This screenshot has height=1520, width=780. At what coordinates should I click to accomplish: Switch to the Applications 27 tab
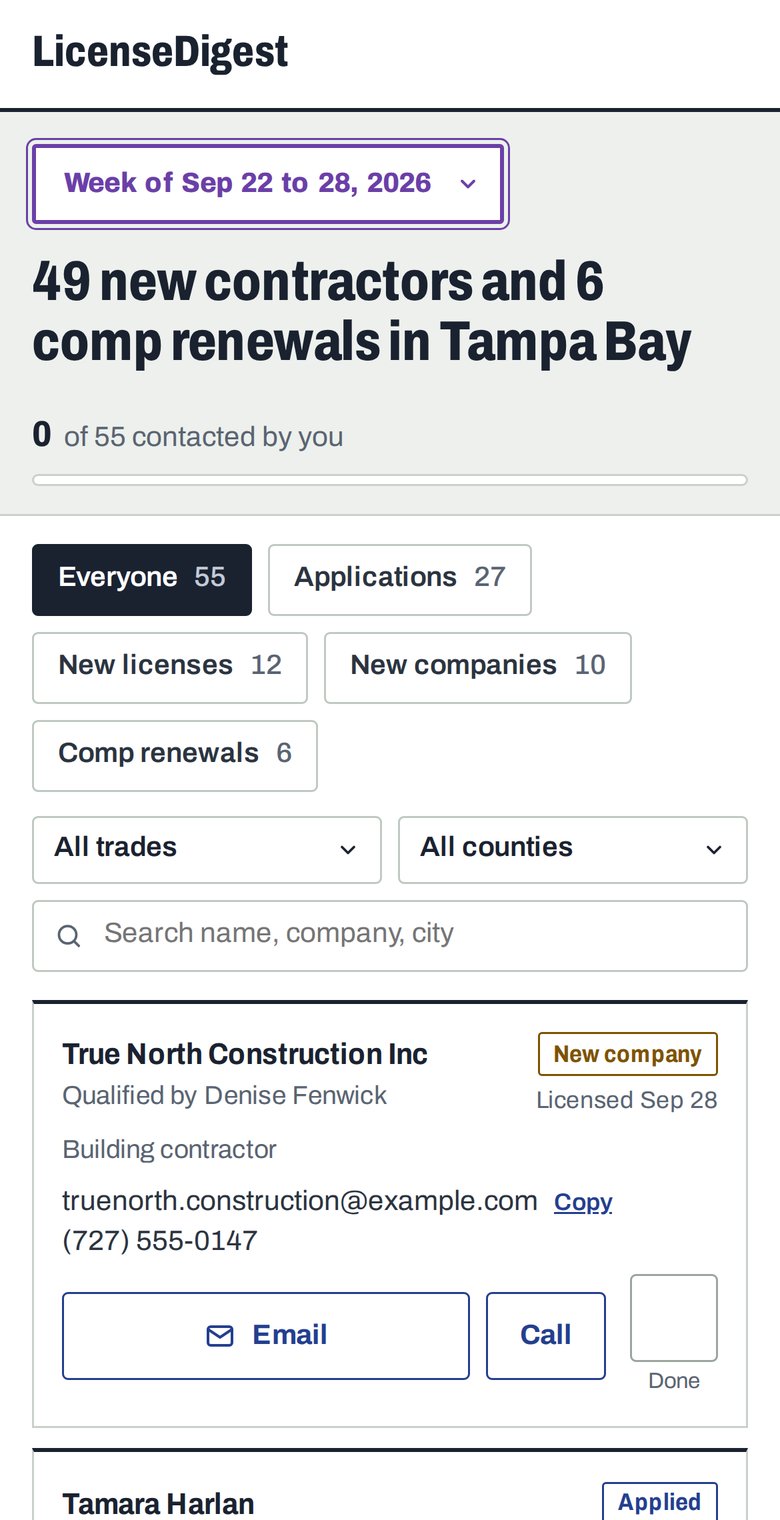point(400,579)
